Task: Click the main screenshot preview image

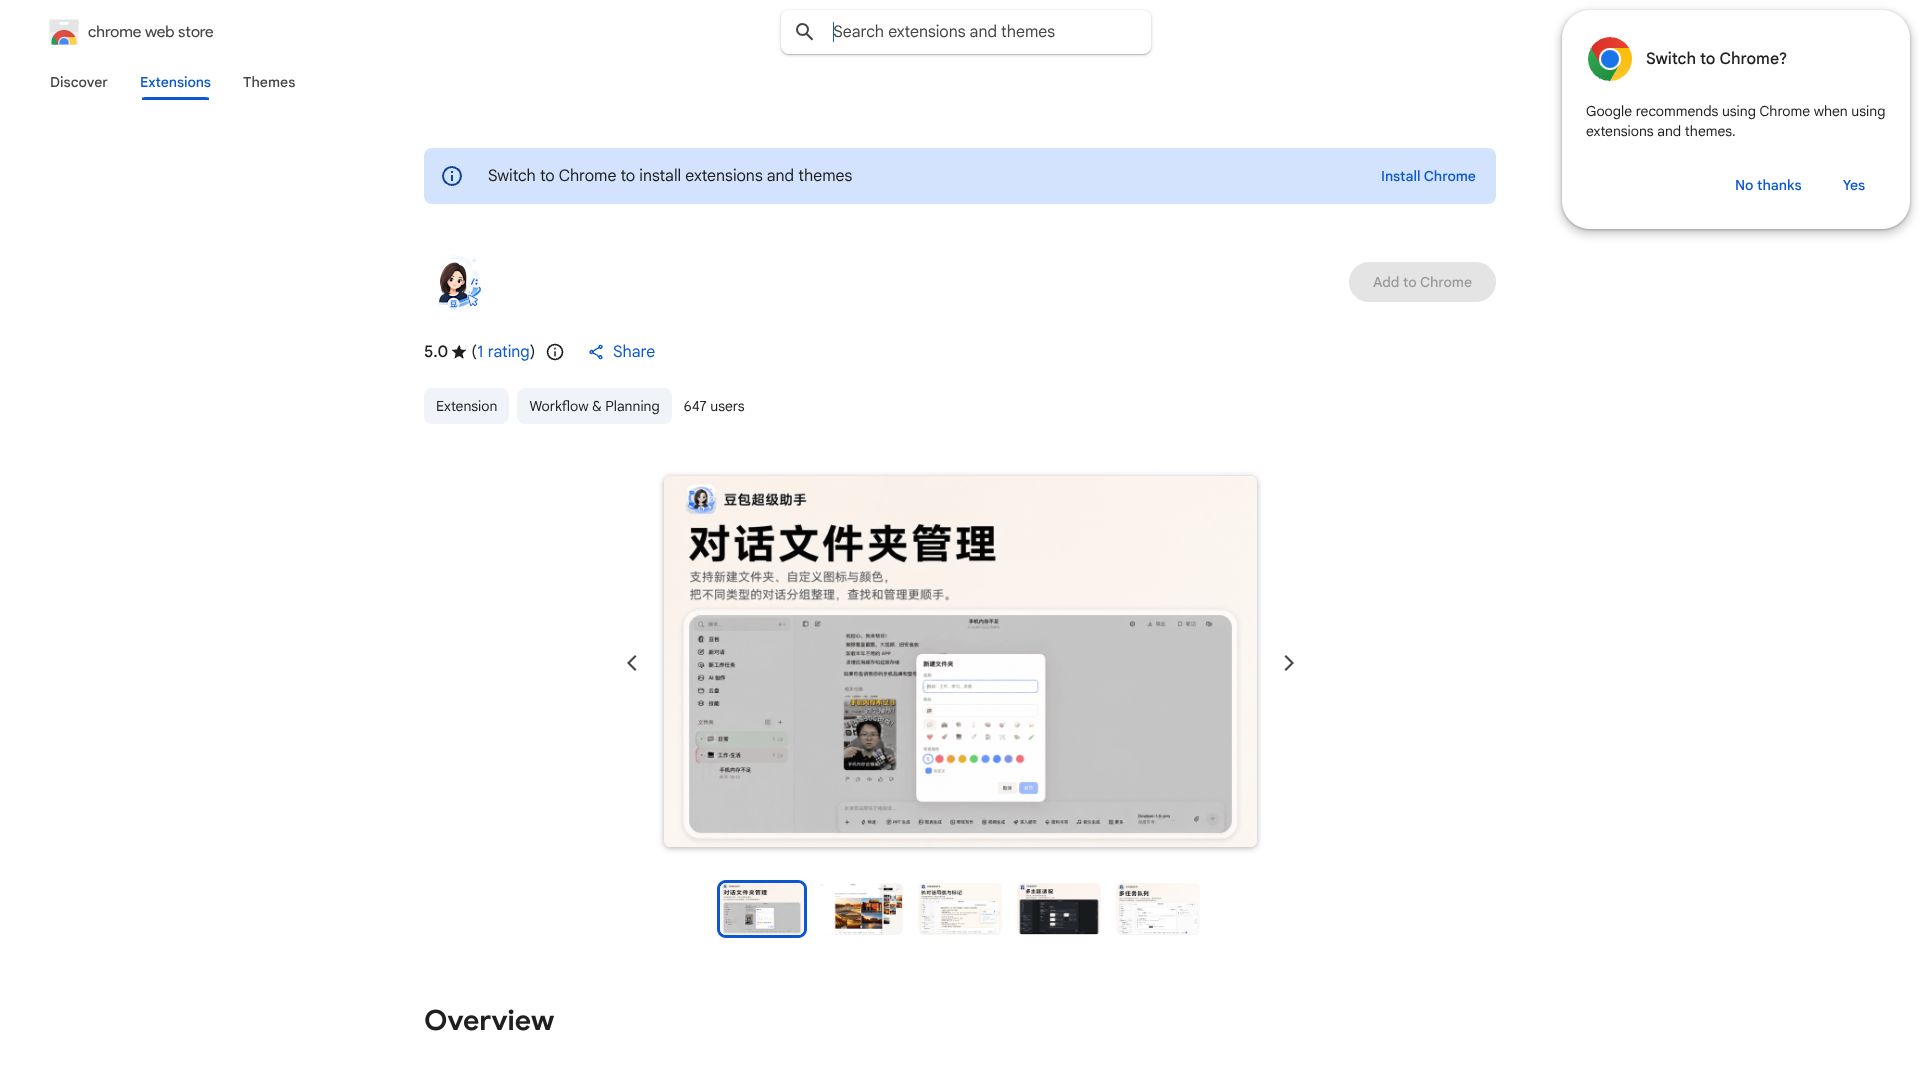Action: pos(960,661)
